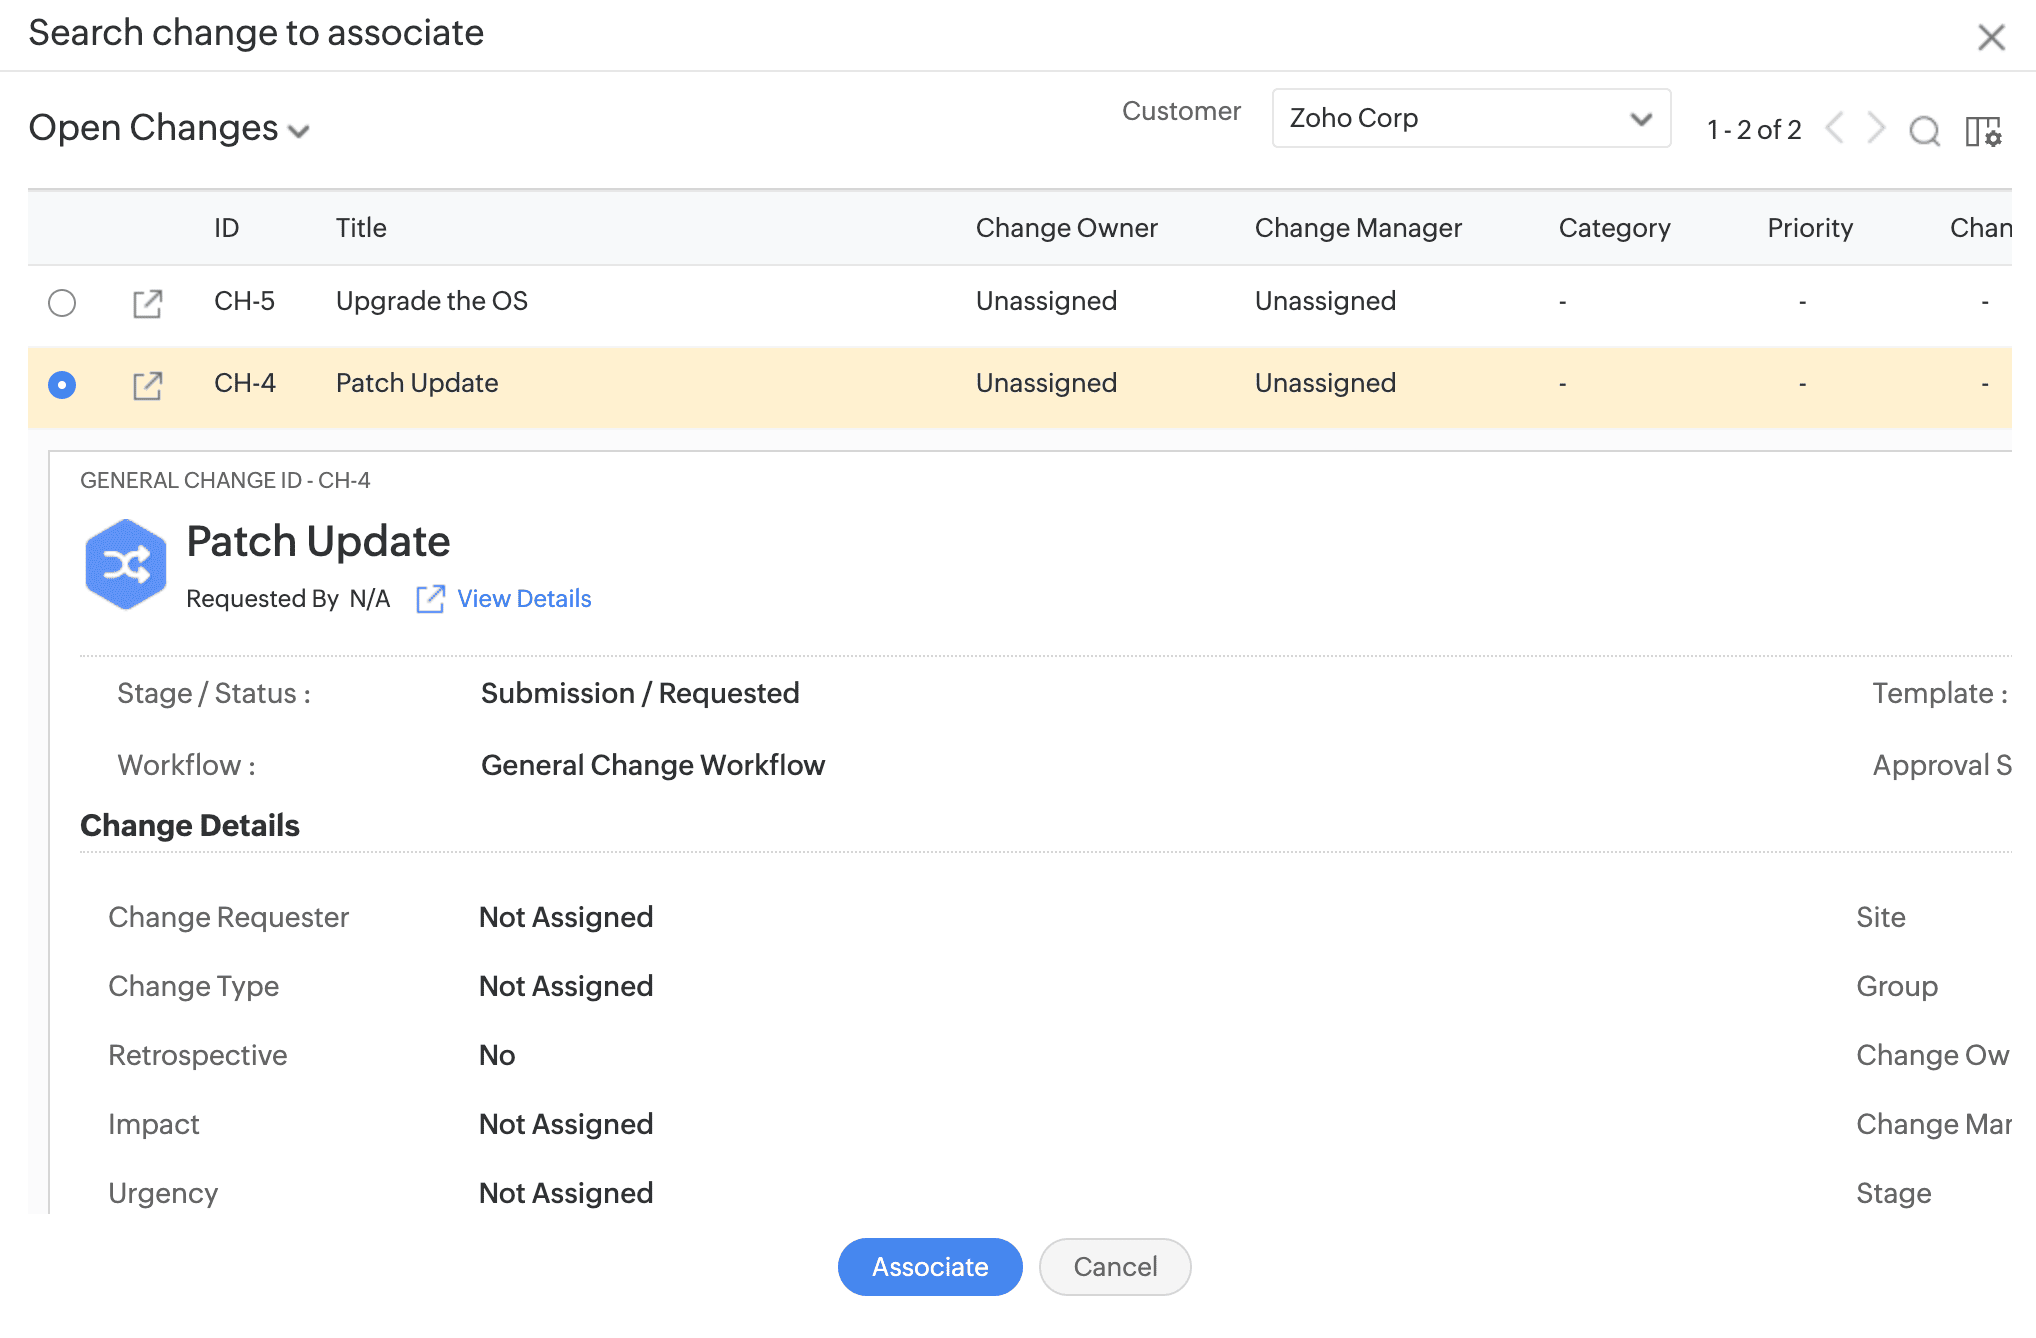
Task: Open the View Details link
Action: (x=524, y=599)
